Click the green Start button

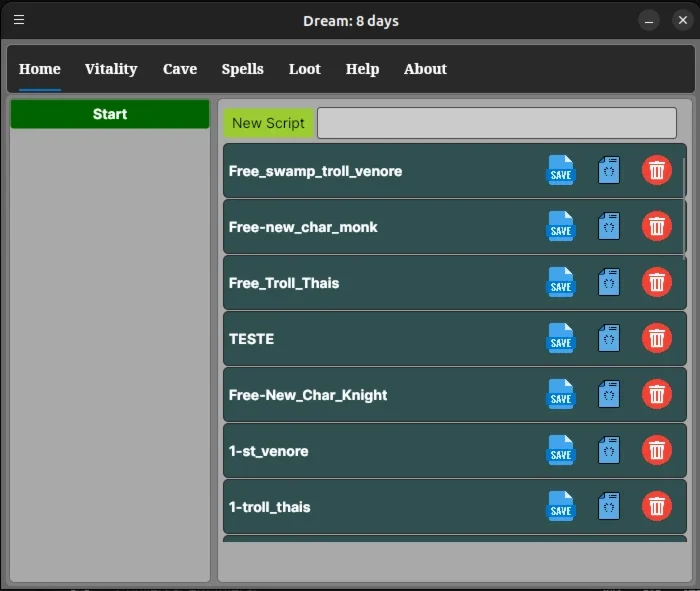[x=110, y=114]
